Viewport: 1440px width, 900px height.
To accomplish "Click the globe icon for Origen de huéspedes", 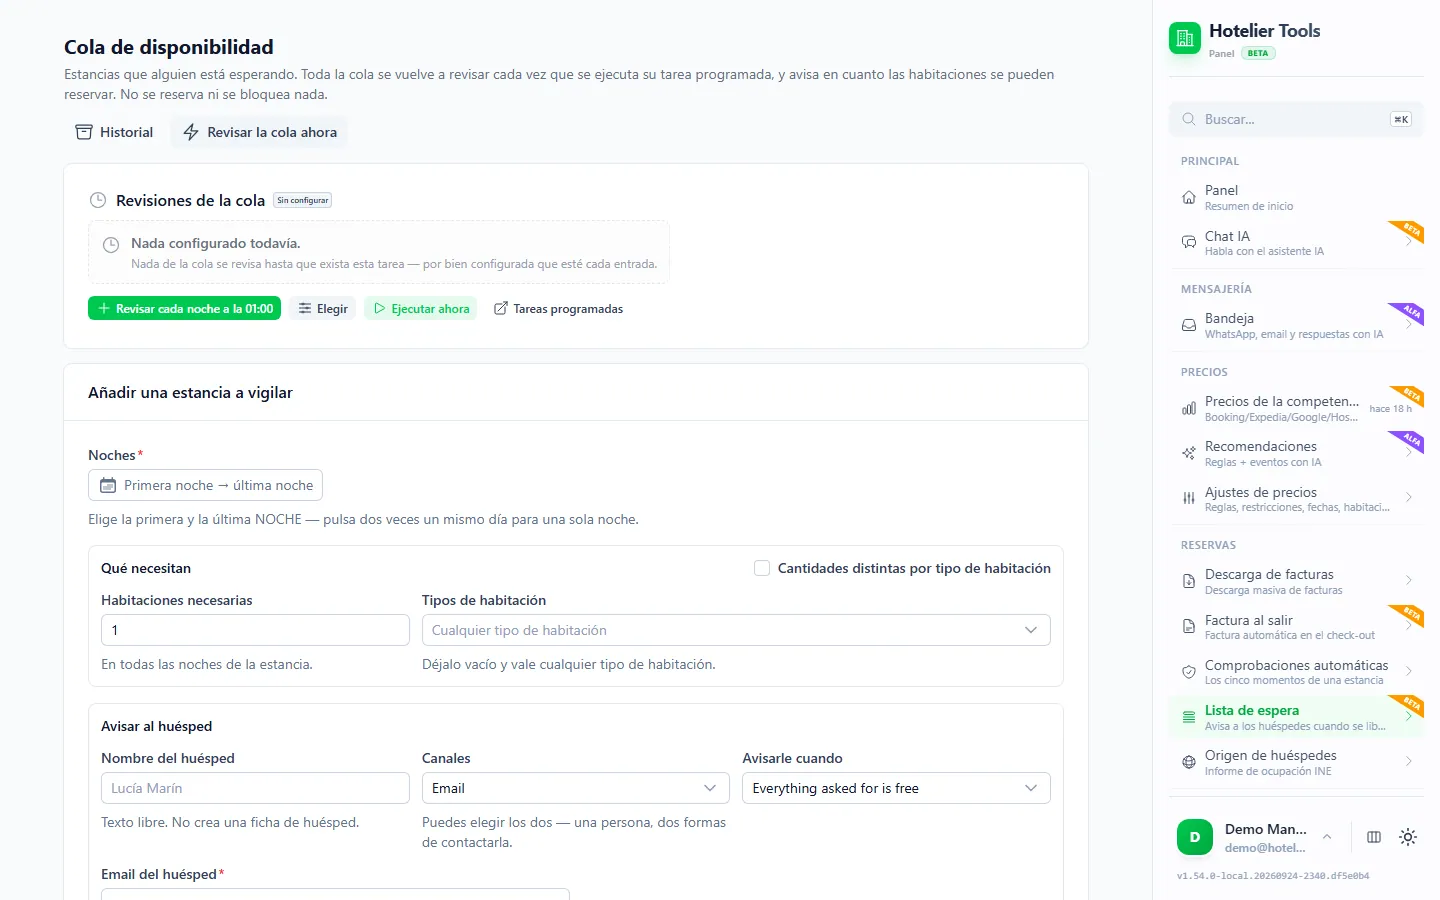I will click(x=1189, y=762).
